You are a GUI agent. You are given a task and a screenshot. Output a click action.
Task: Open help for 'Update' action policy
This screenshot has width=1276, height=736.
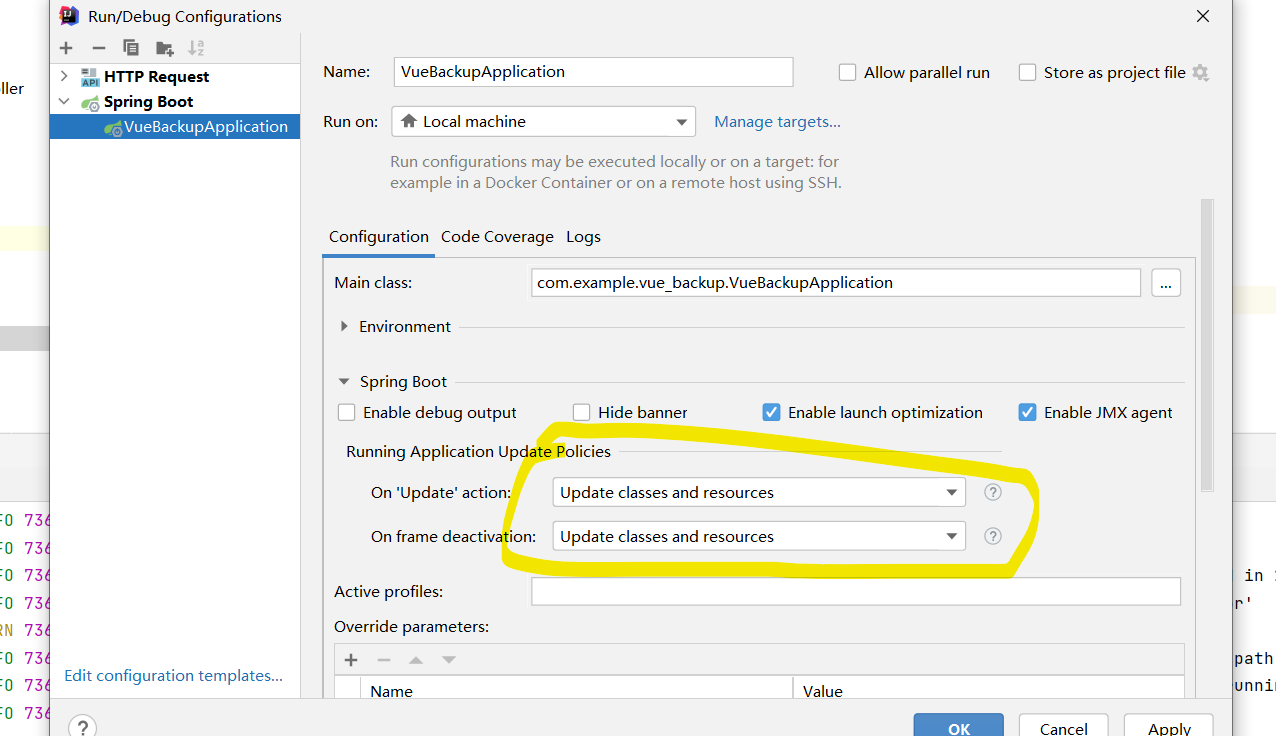tap(993, 492)
